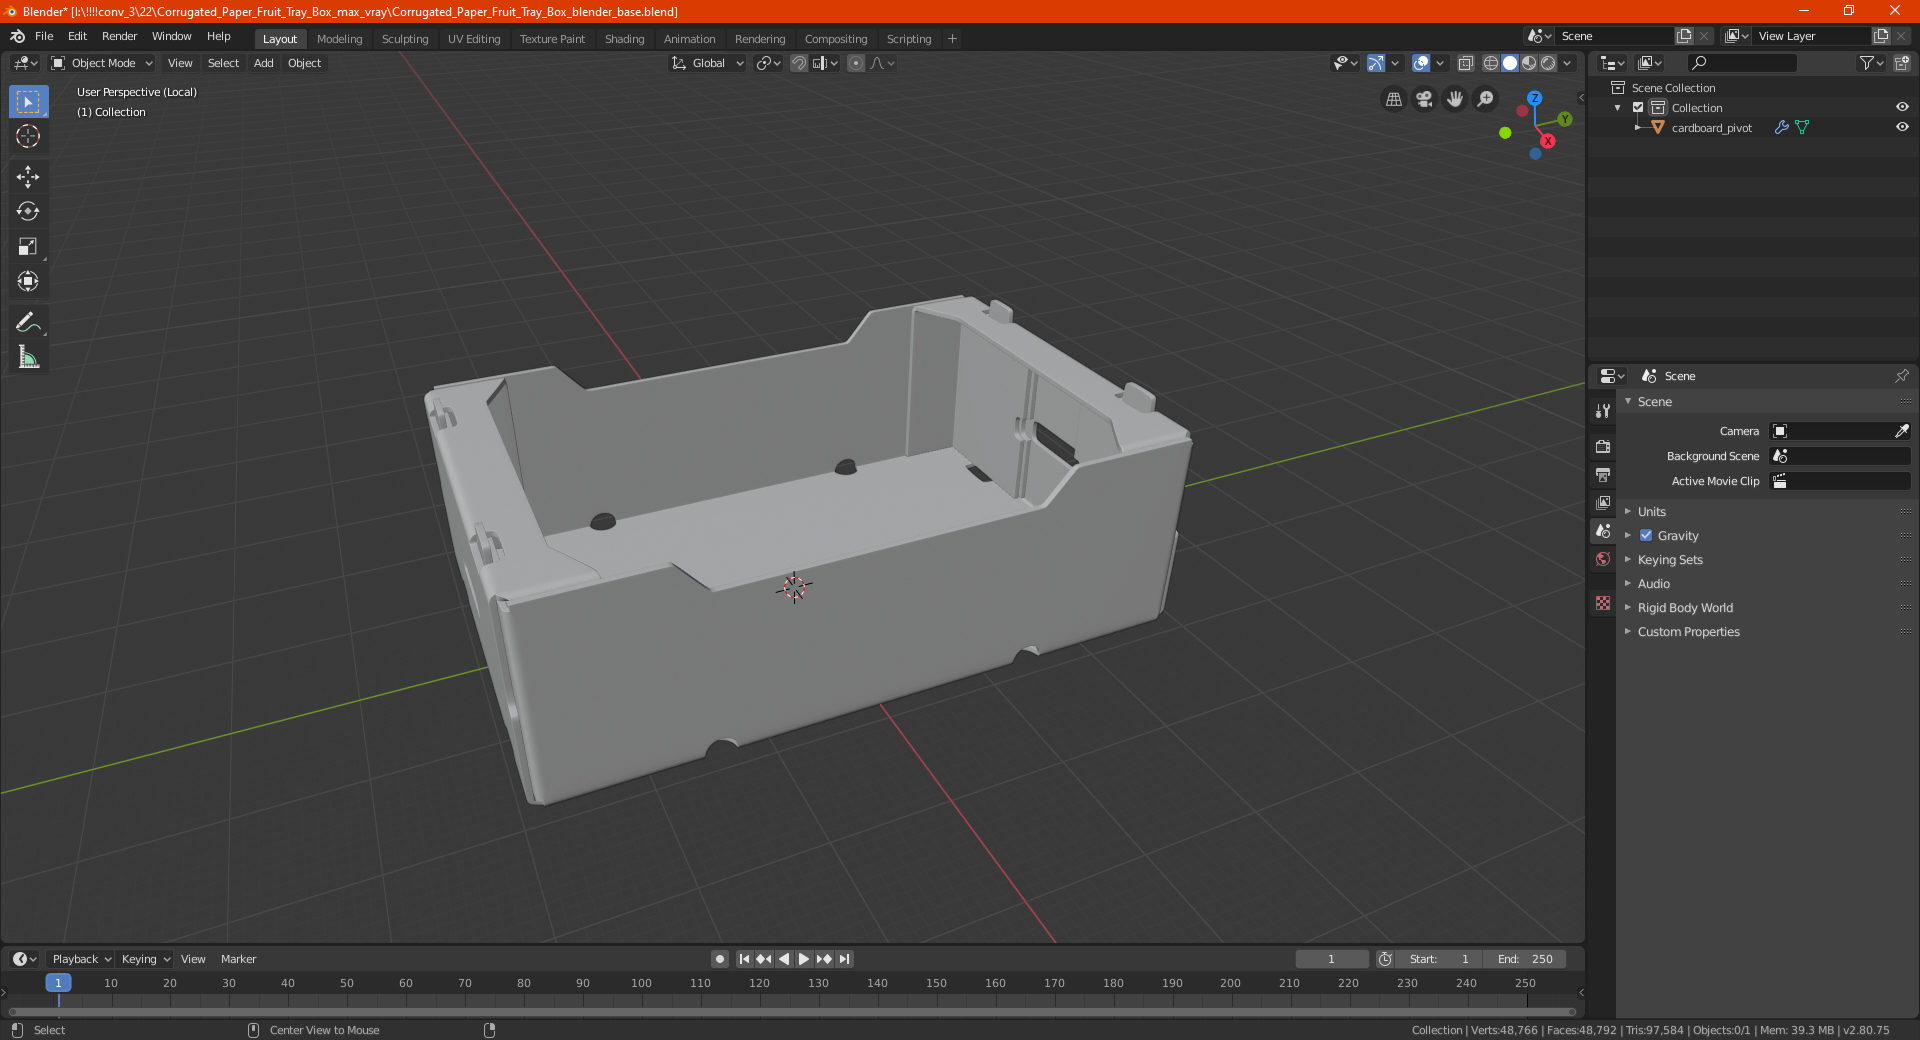Pin the Scene properties panel
Image resolution: width=1920 pixels, height=1040 pixels.
pyautogui.click(x=1901, y=376)
